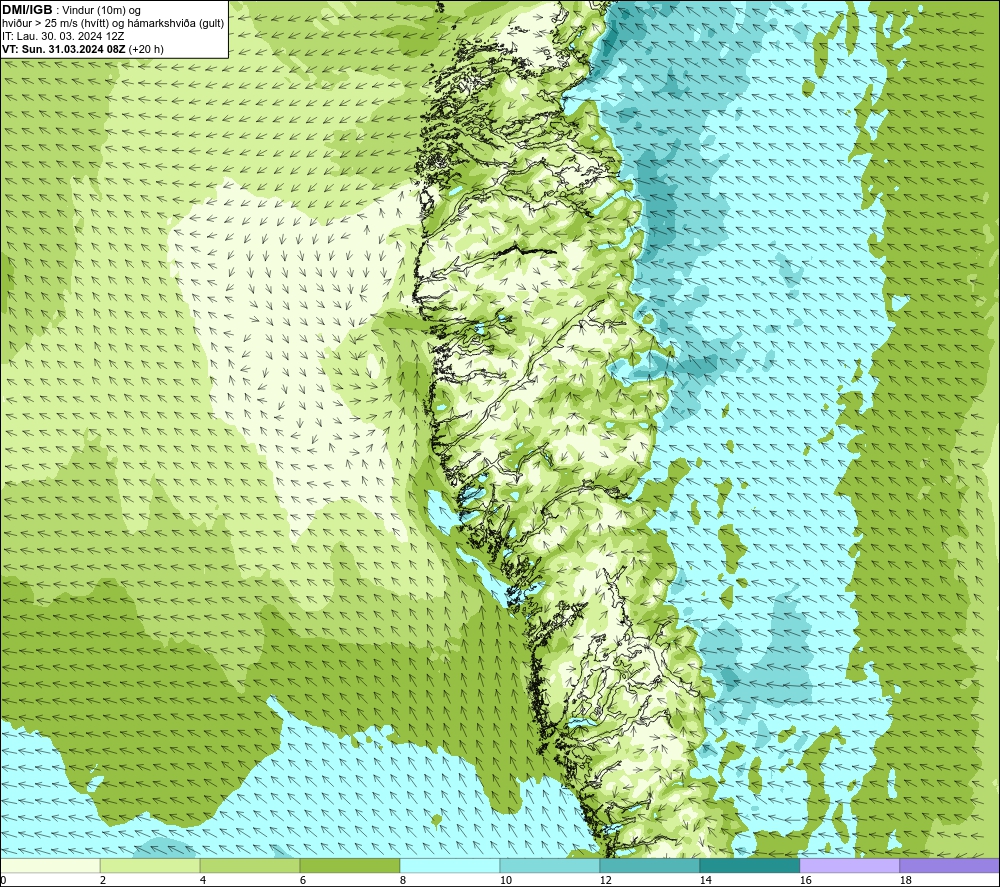Click the purple legend swatch above 18 m/s
The width and height of the screenshot is (1000, 887).
(x=950, y=865)
